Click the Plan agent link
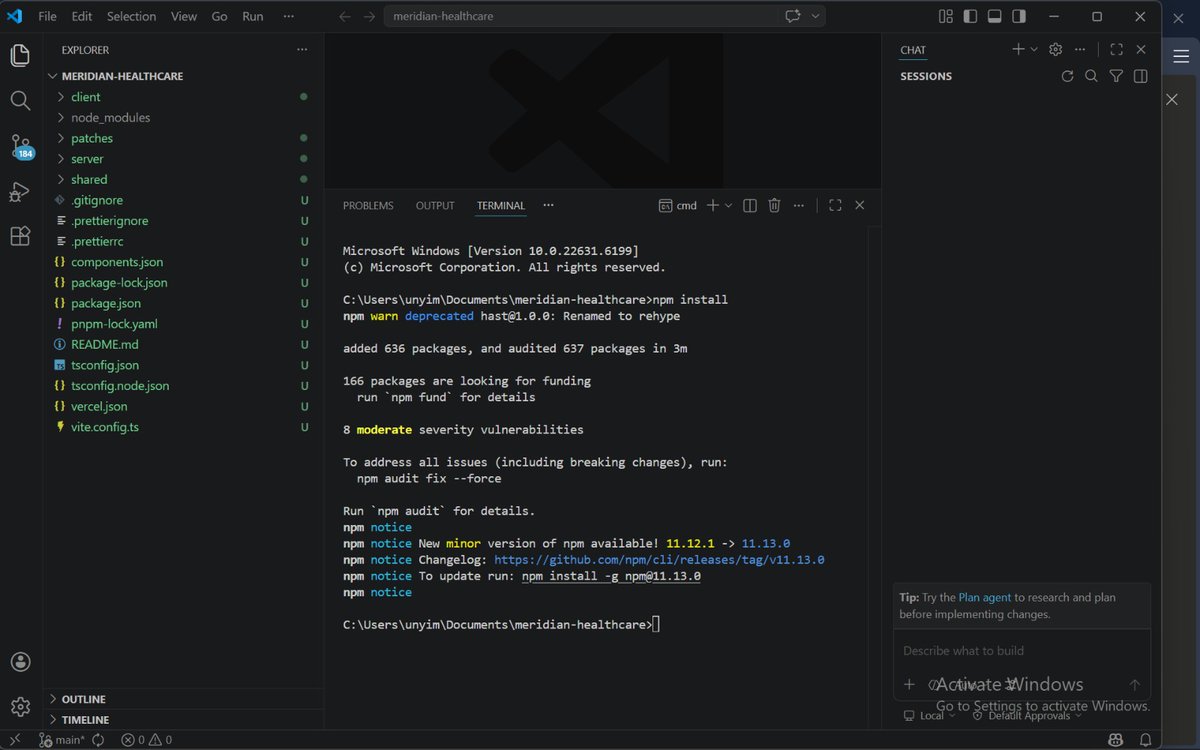 tap(985, 597)
